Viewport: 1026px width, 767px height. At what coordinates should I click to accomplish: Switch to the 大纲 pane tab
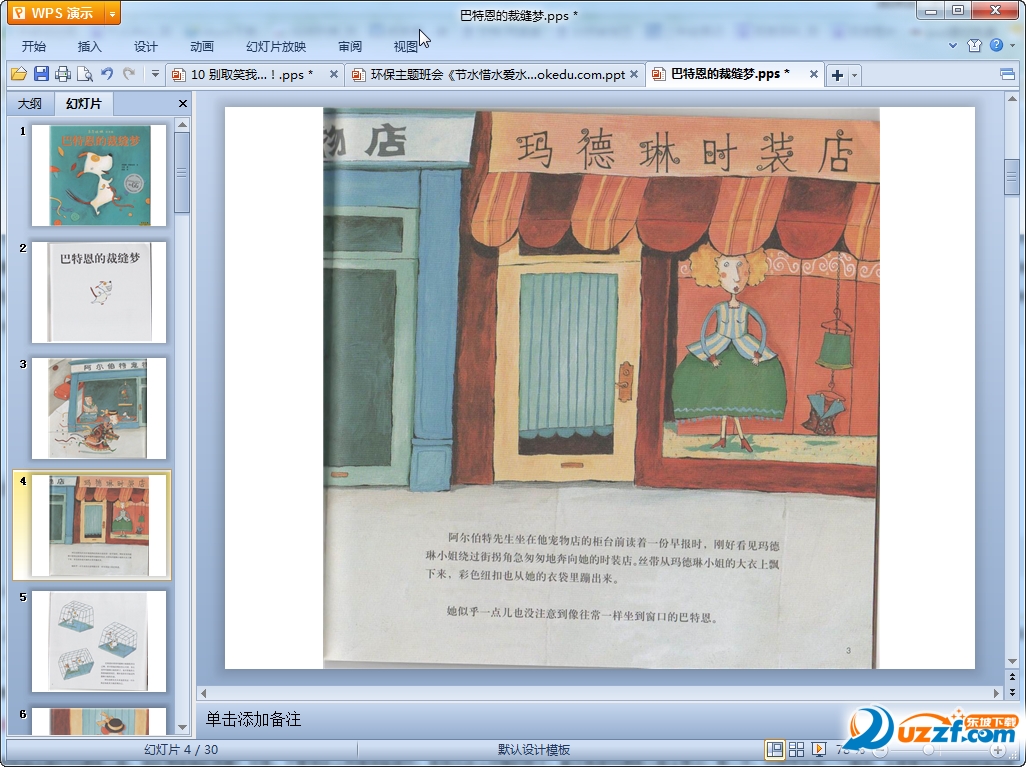click(x=30, y=103)
